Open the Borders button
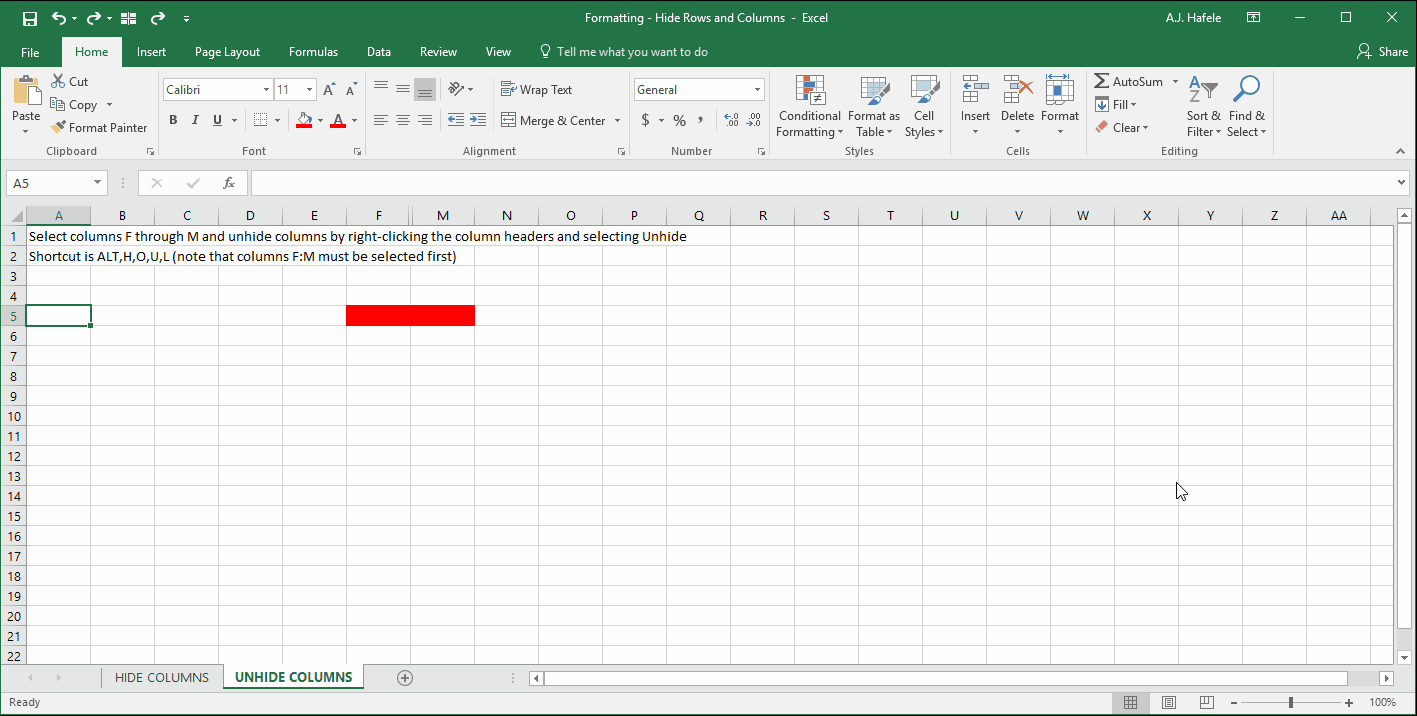The image size is (1417, 716). (x=260, y=120)
